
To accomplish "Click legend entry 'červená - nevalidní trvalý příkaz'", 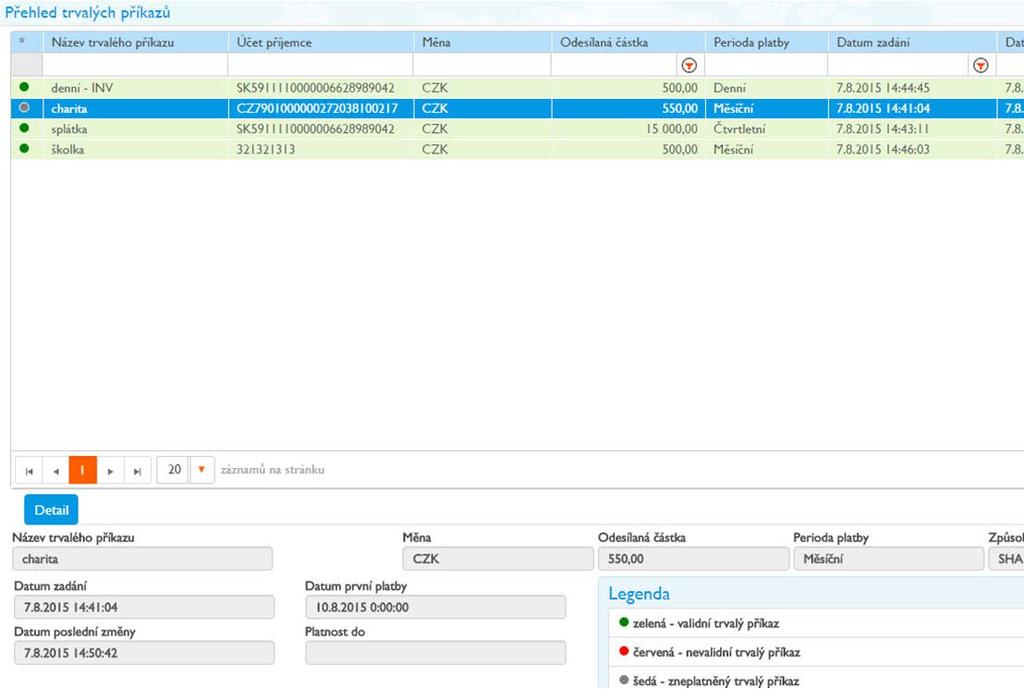I will [x=716, y=652].
